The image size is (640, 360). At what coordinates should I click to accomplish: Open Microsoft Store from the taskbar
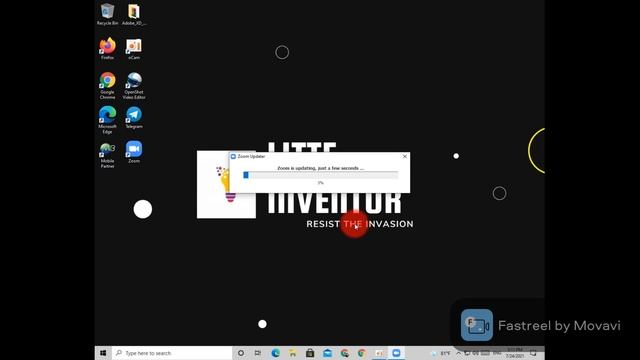310,353
